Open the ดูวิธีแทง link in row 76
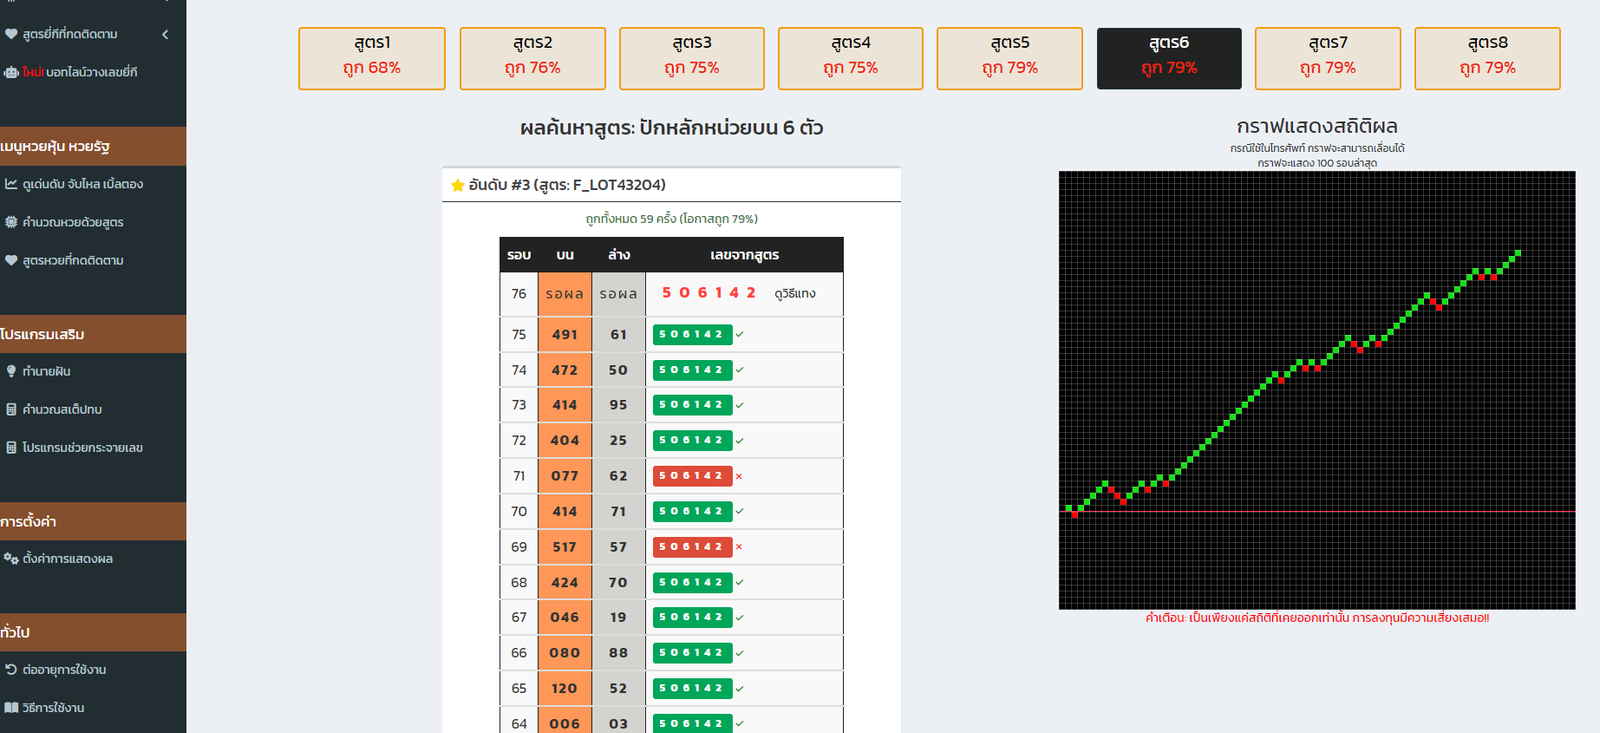1600x733 pixels. pos(795,294)
